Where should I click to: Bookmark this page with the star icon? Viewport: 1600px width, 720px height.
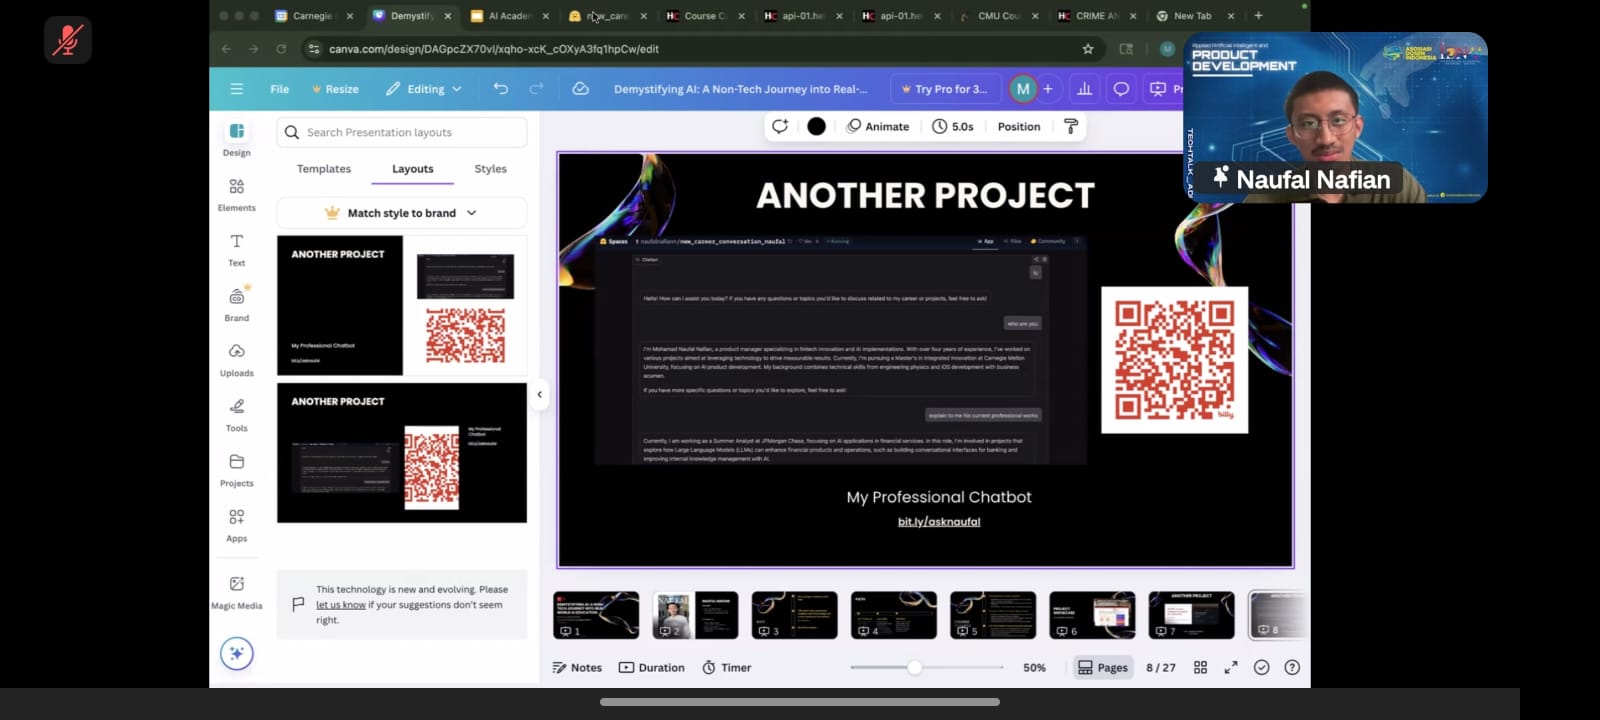(x=1088, y=49)
